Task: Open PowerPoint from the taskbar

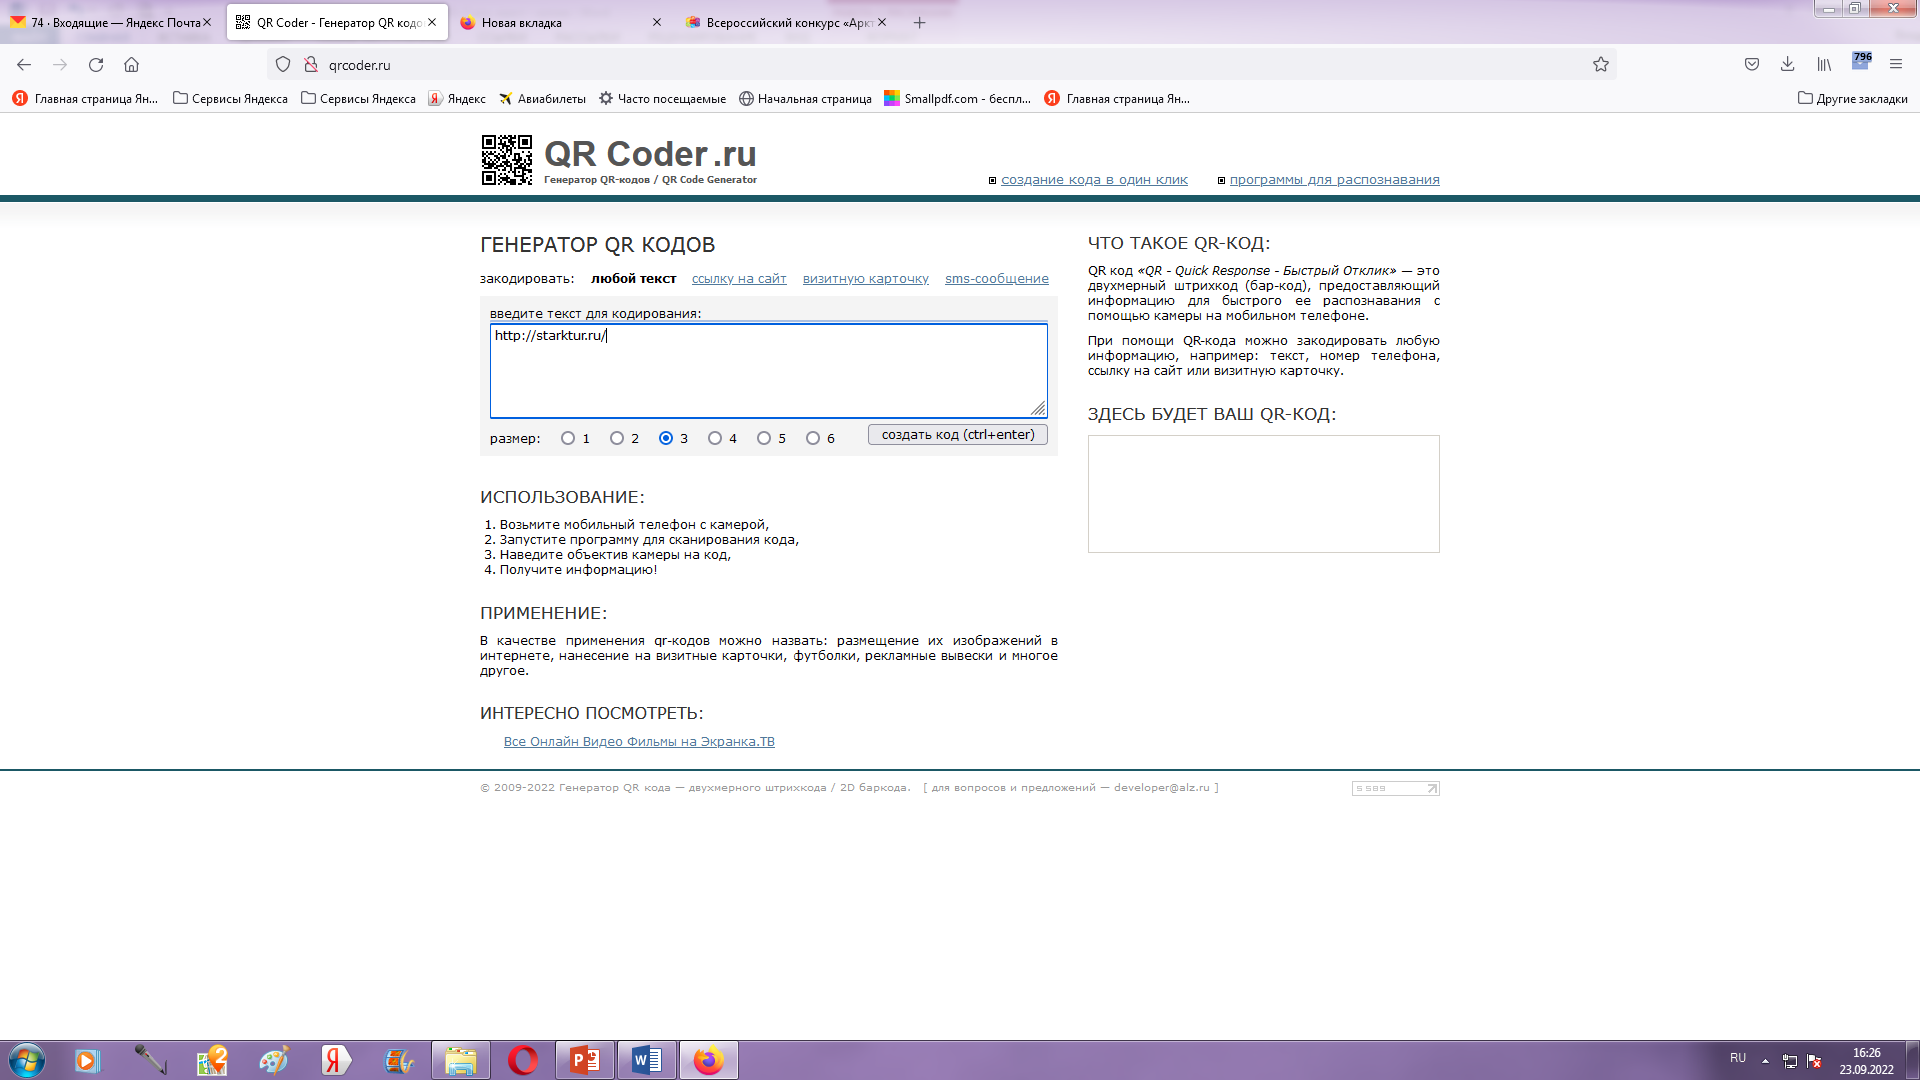Action: tap(584, 1060)
